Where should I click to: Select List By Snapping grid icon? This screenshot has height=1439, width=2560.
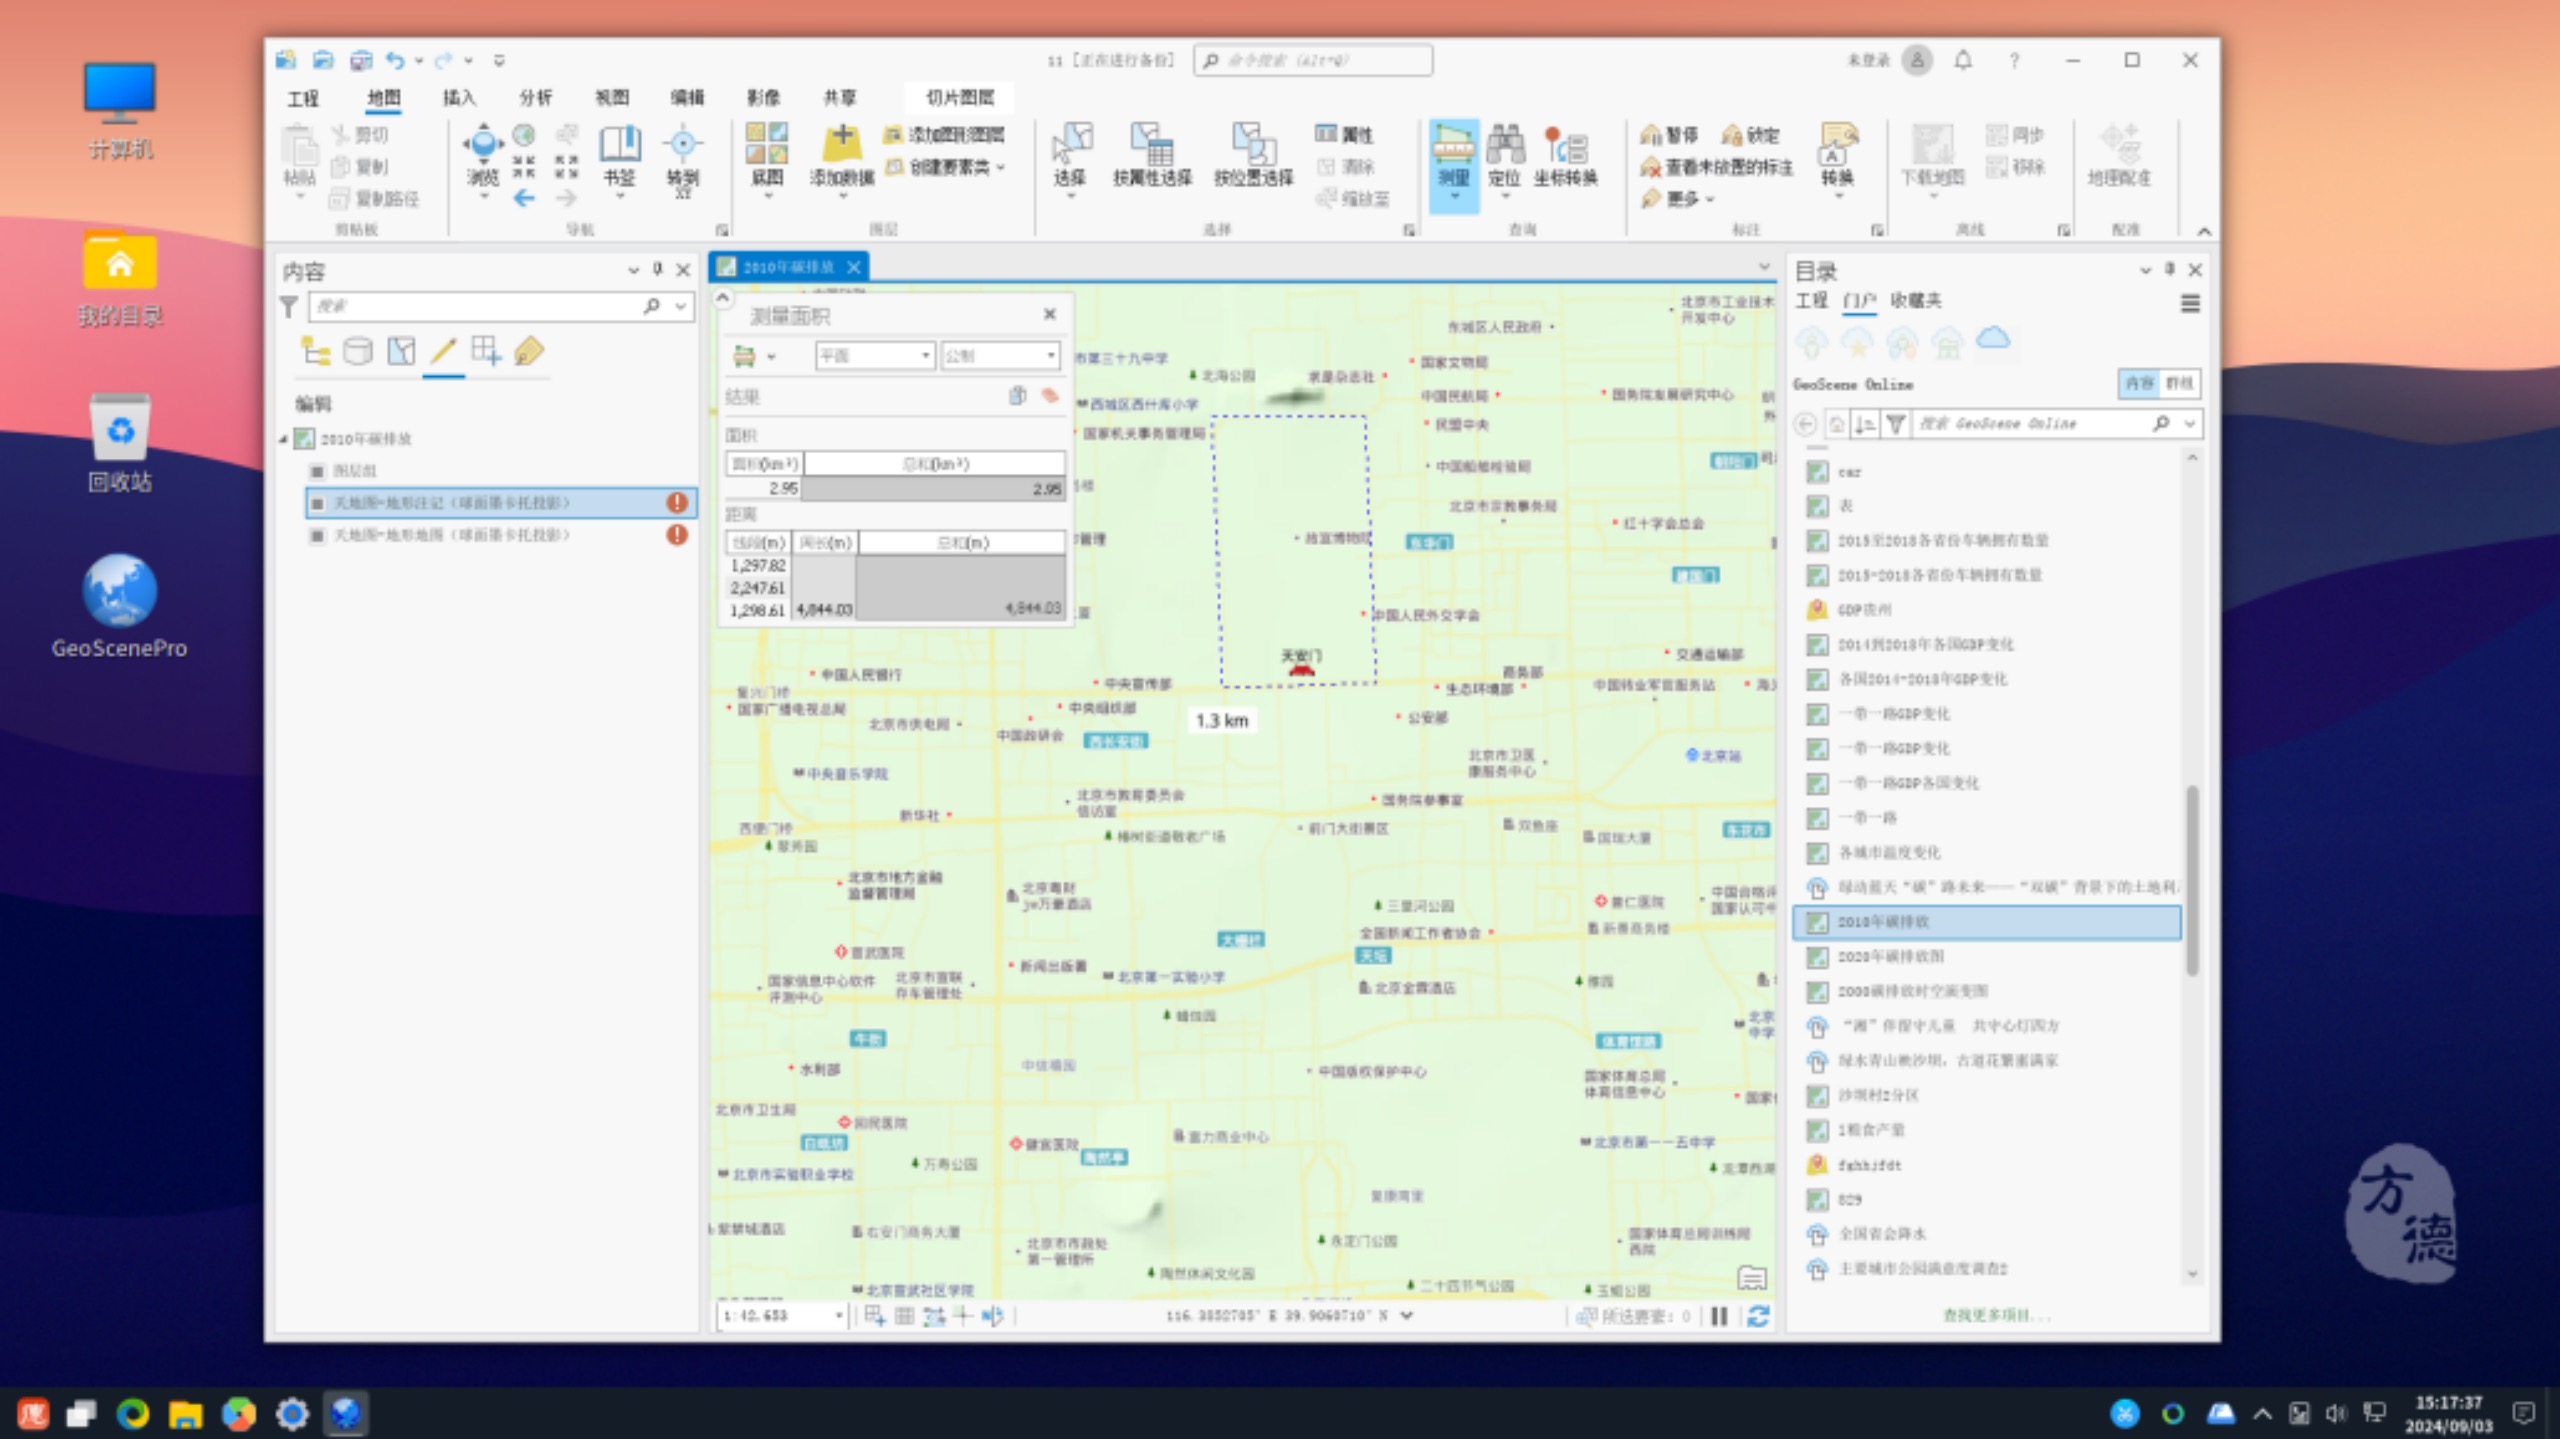[486, 351]
